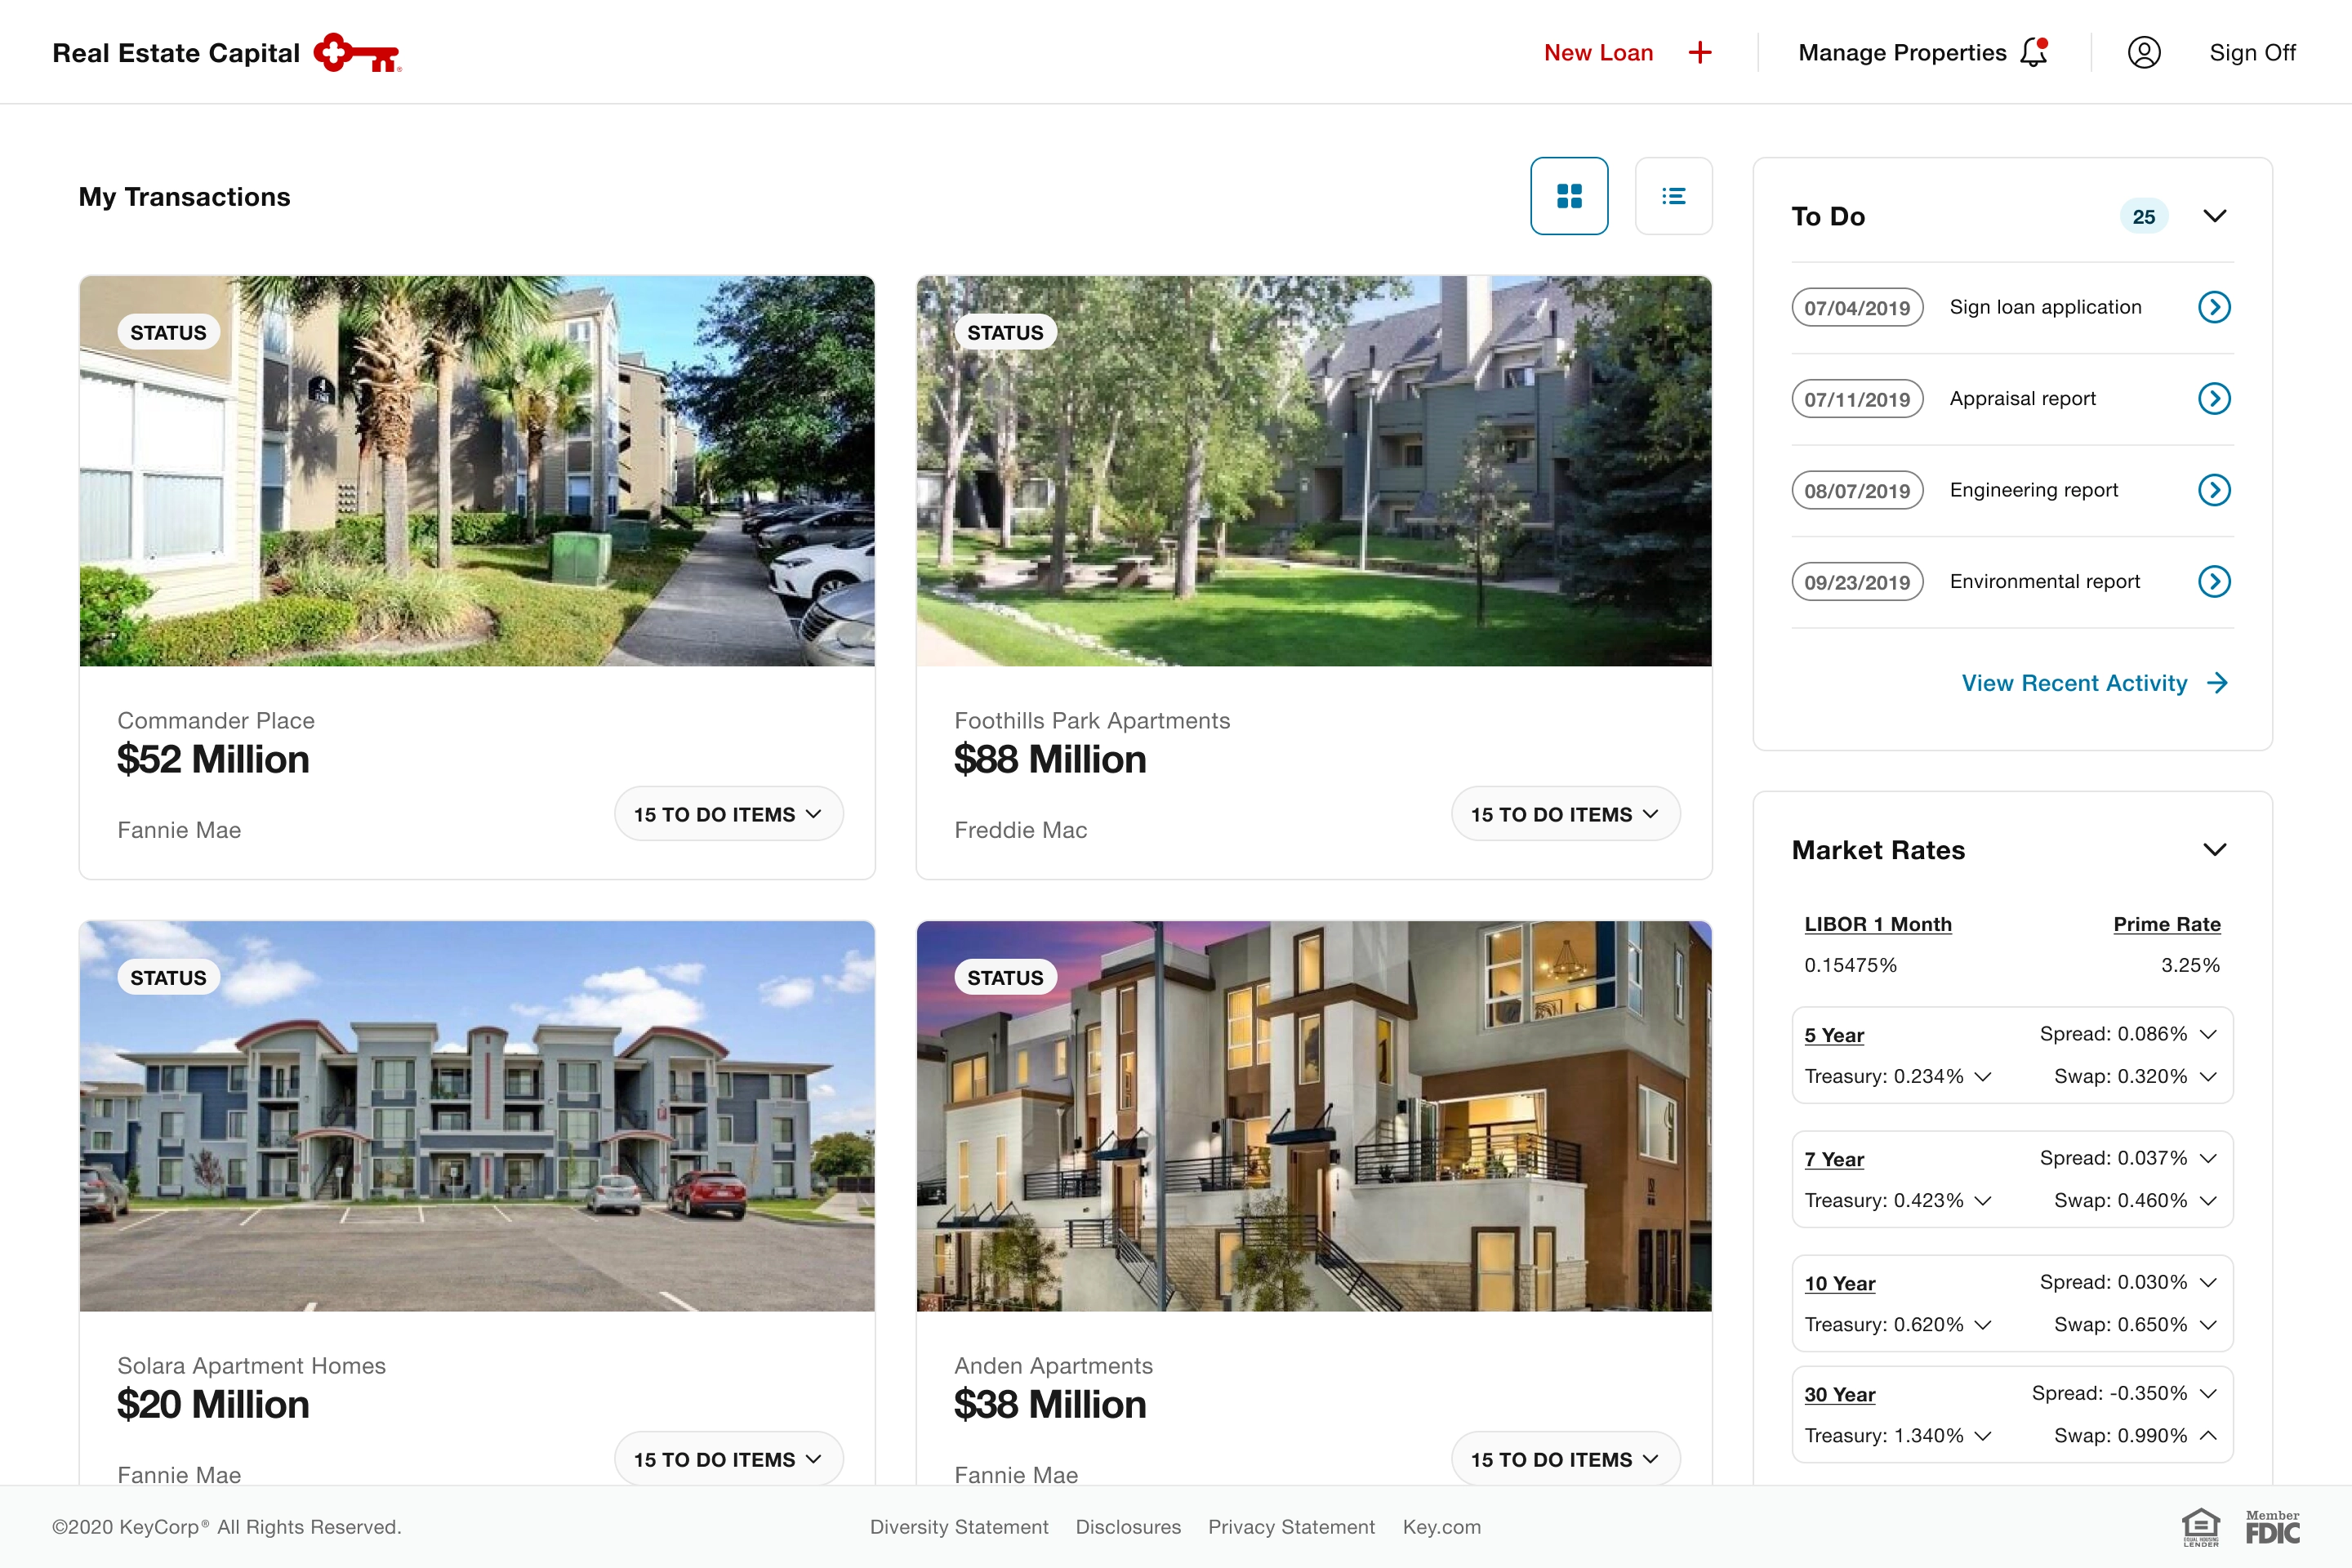Click Sign Off in header
Image resolution: width=2352 pixels, height=1568 pixels.
[2252, 53]
